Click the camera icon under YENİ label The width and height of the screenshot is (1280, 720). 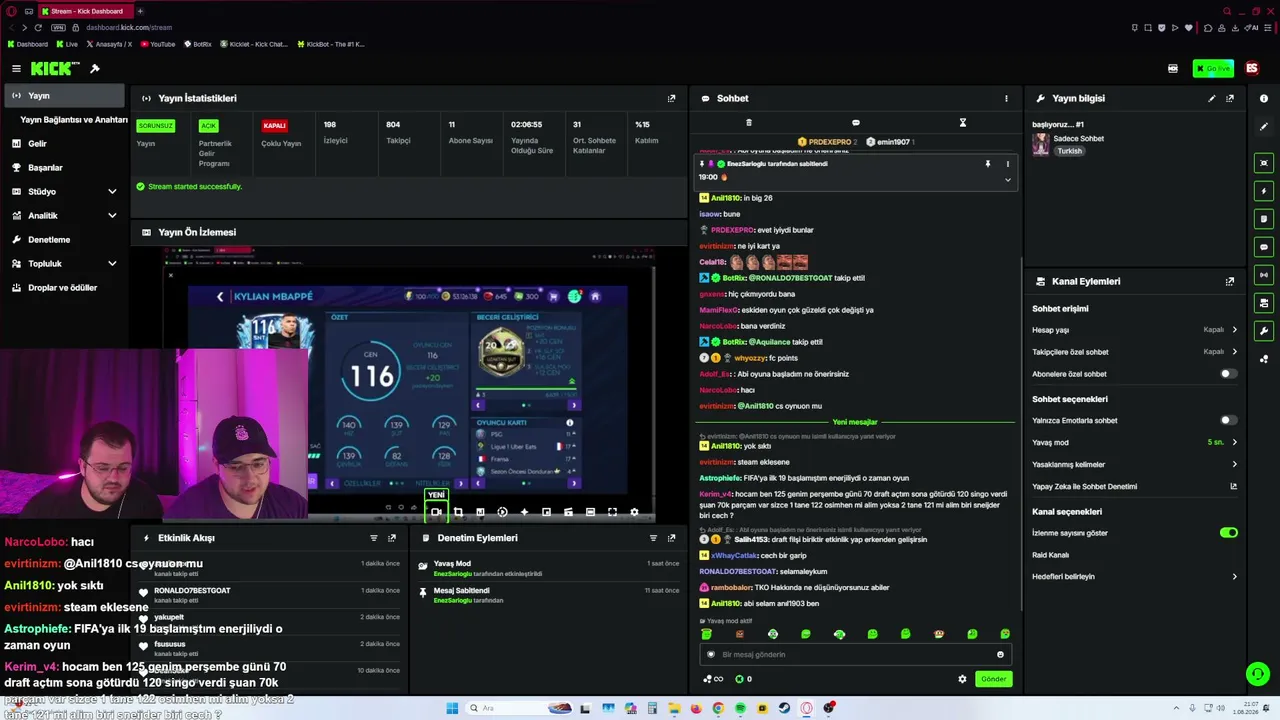point(436,512)
